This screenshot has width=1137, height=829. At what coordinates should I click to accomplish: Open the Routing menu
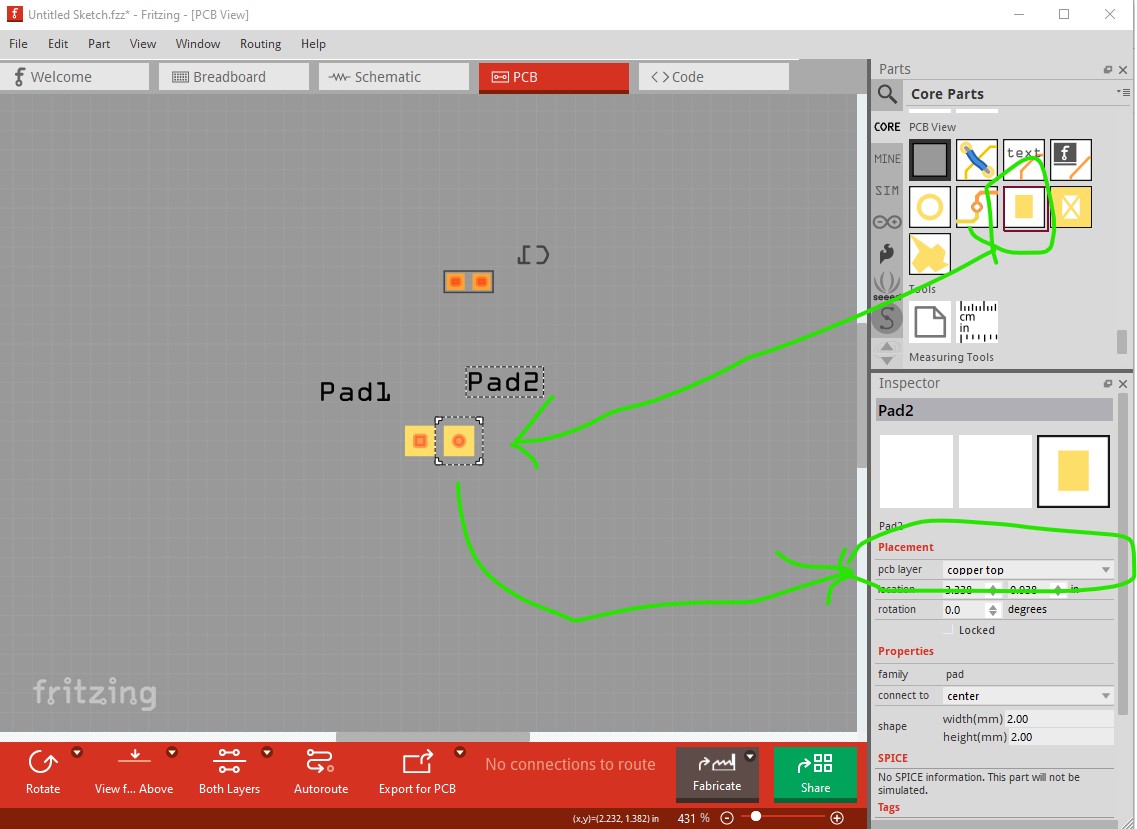pyautogui.click(x=260, y=44)
